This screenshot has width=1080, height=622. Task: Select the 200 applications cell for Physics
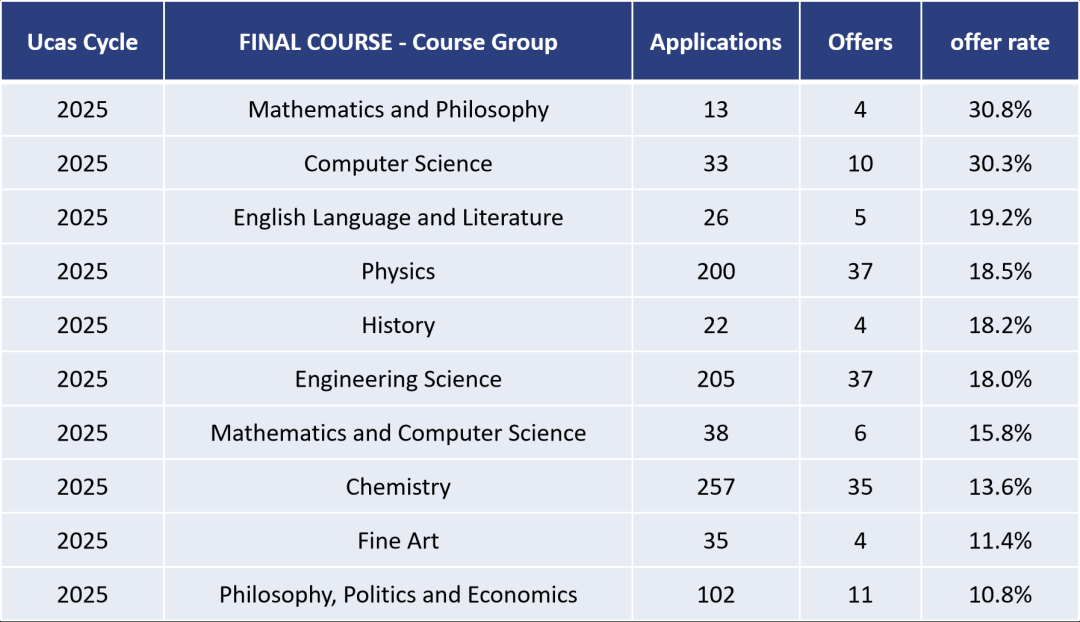[716, 272]
